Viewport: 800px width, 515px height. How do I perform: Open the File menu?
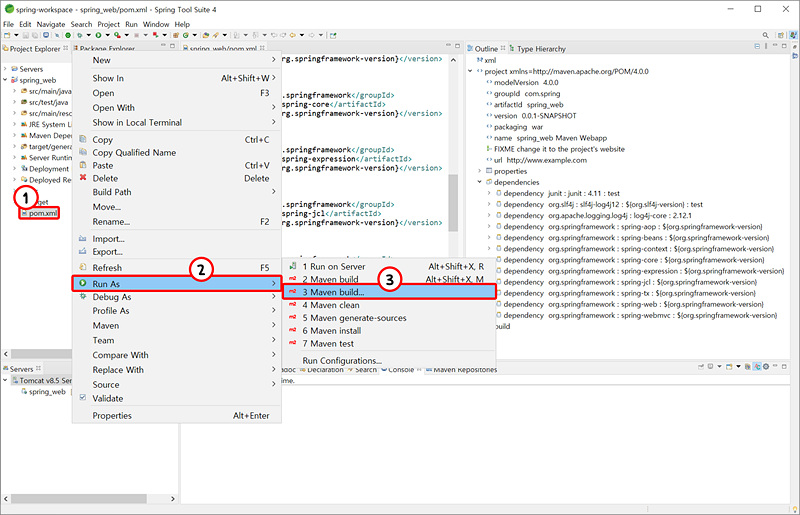[x=8, y=24]
